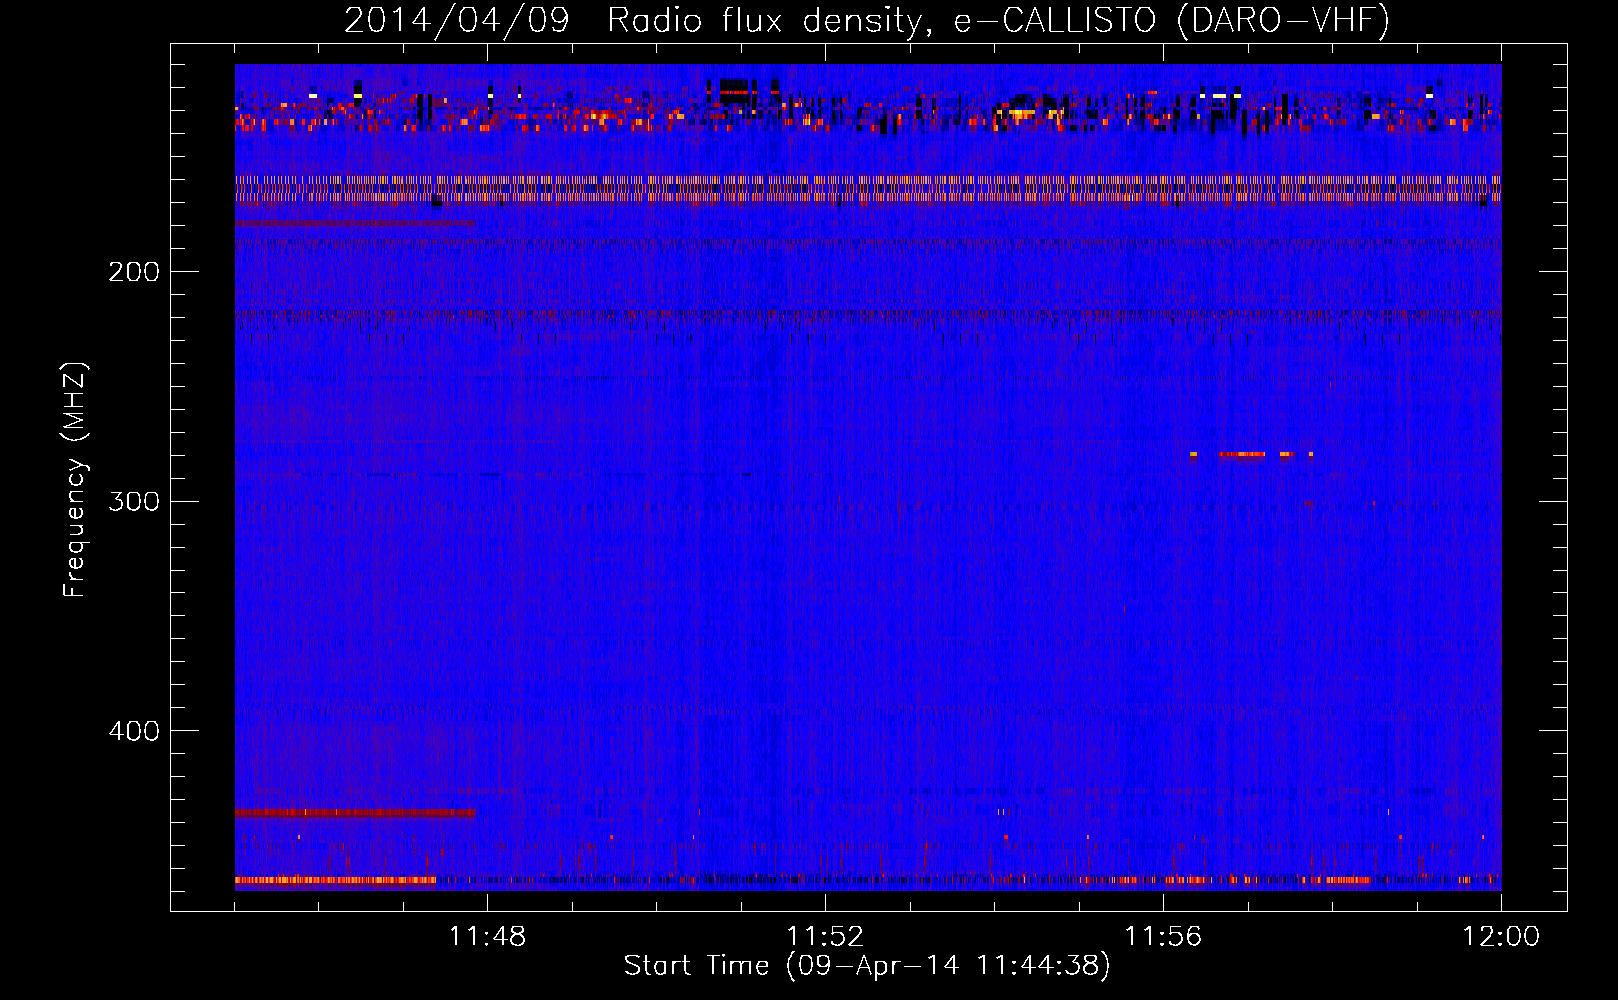The width and height of the screenshot is (1618, 1000).
Task: Select the 'Frequency (MHZ)' axis label
Action: tap(75, 480)
